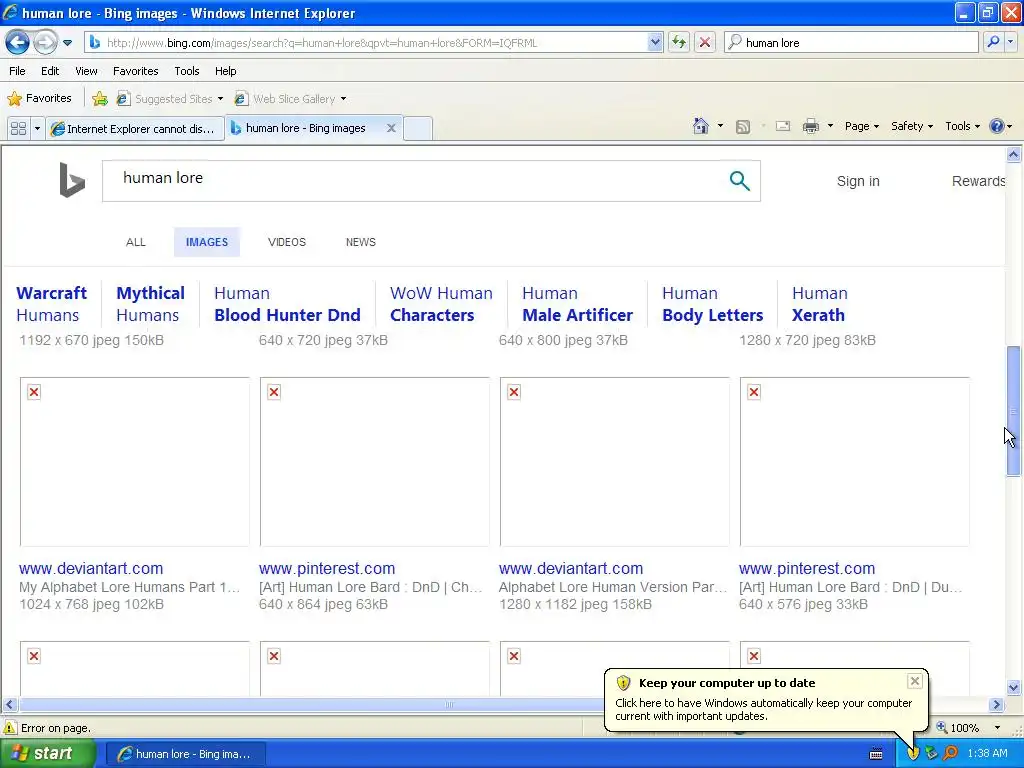The image size is (1024, 768).
Task: Open the Favorites menu
Action: click(135, 71)
